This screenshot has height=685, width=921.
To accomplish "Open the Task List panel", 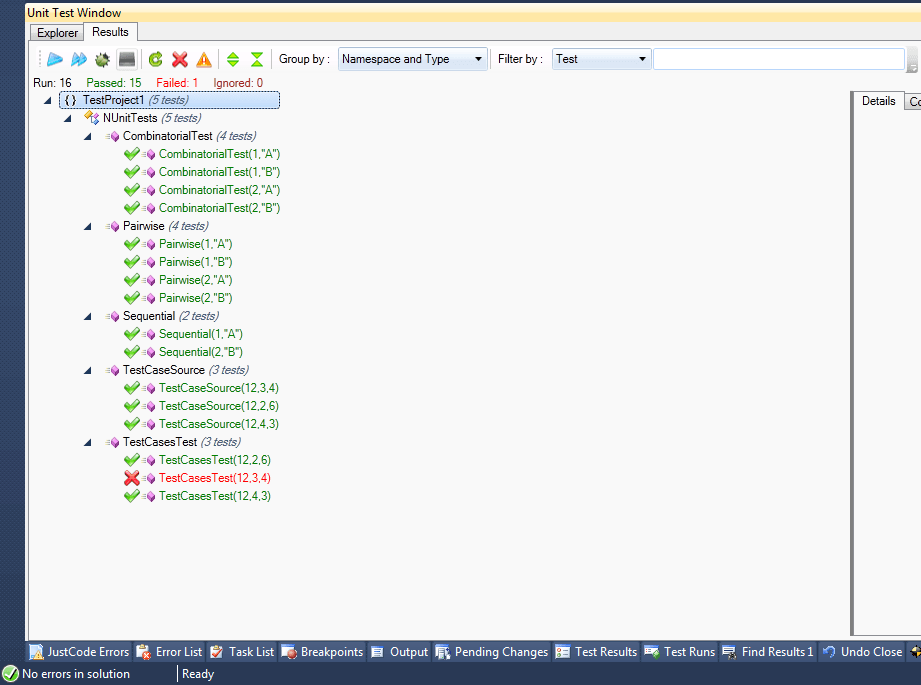I will click(242, 652).
